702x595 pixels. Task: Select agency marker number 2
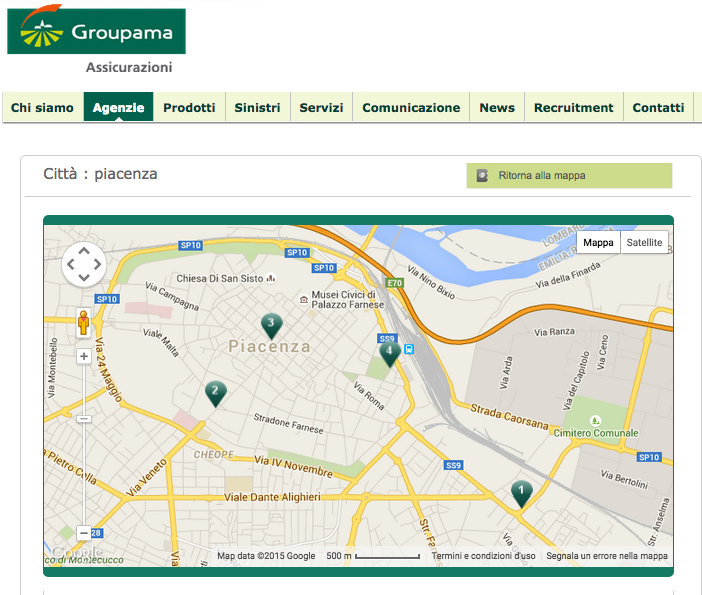(216, 394)
